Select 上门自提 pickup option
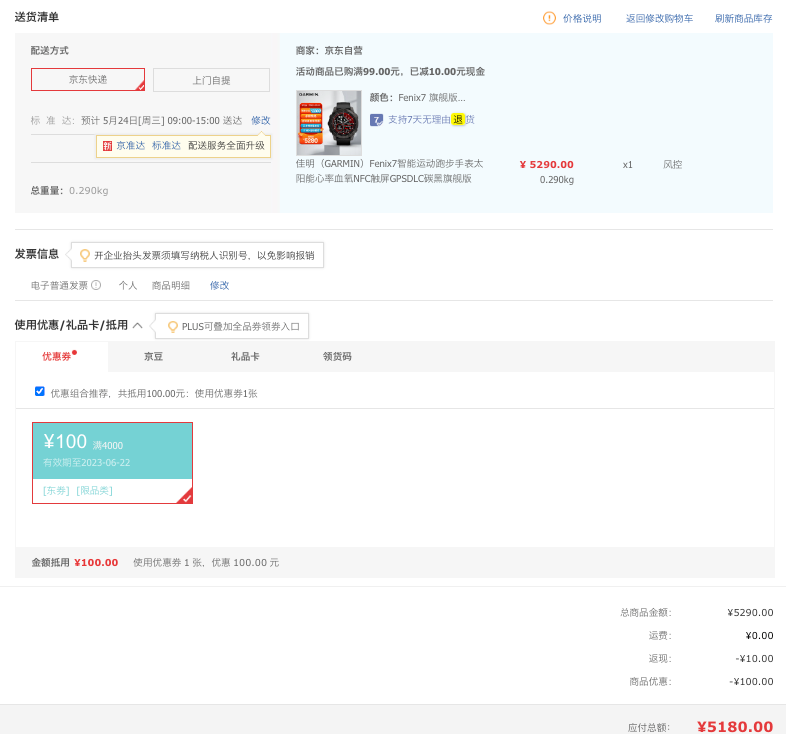Screen dimensions: 786x734 tap(212, 80)
